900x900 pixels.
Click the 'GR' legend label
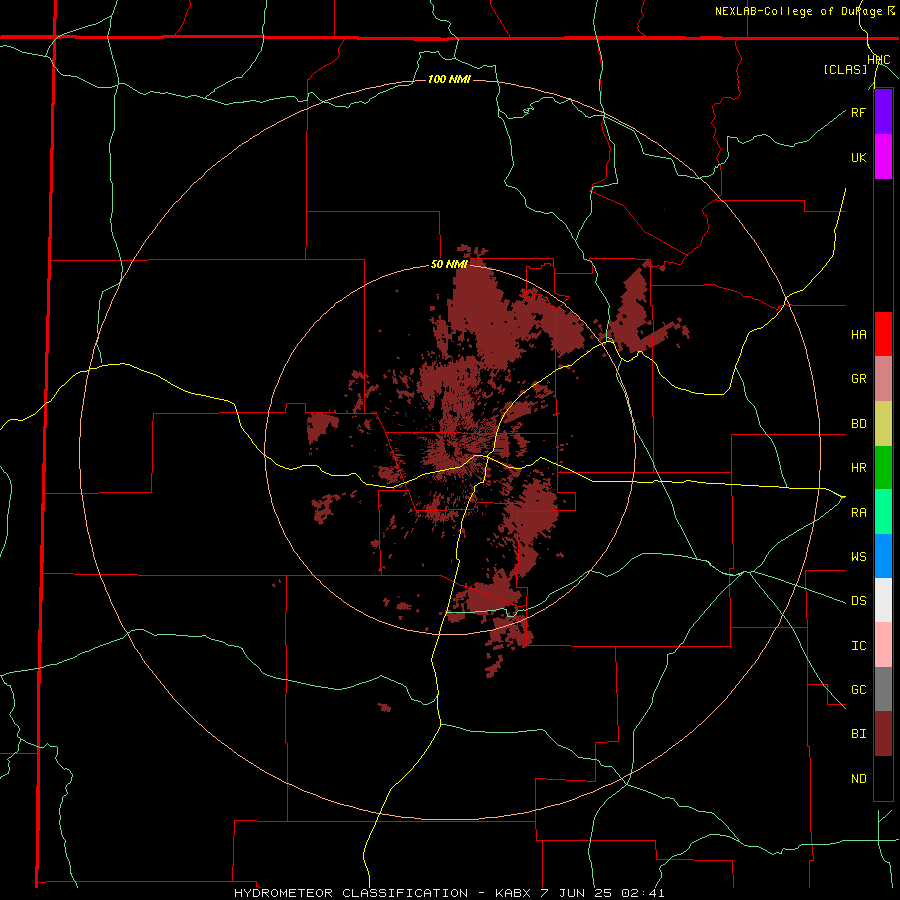pyautogui.click(x=858, y=379)
